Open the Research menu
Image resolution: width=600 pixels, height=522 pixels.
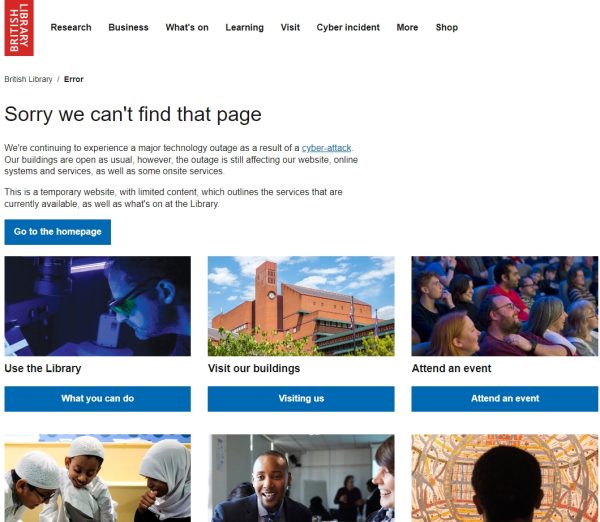71,28
